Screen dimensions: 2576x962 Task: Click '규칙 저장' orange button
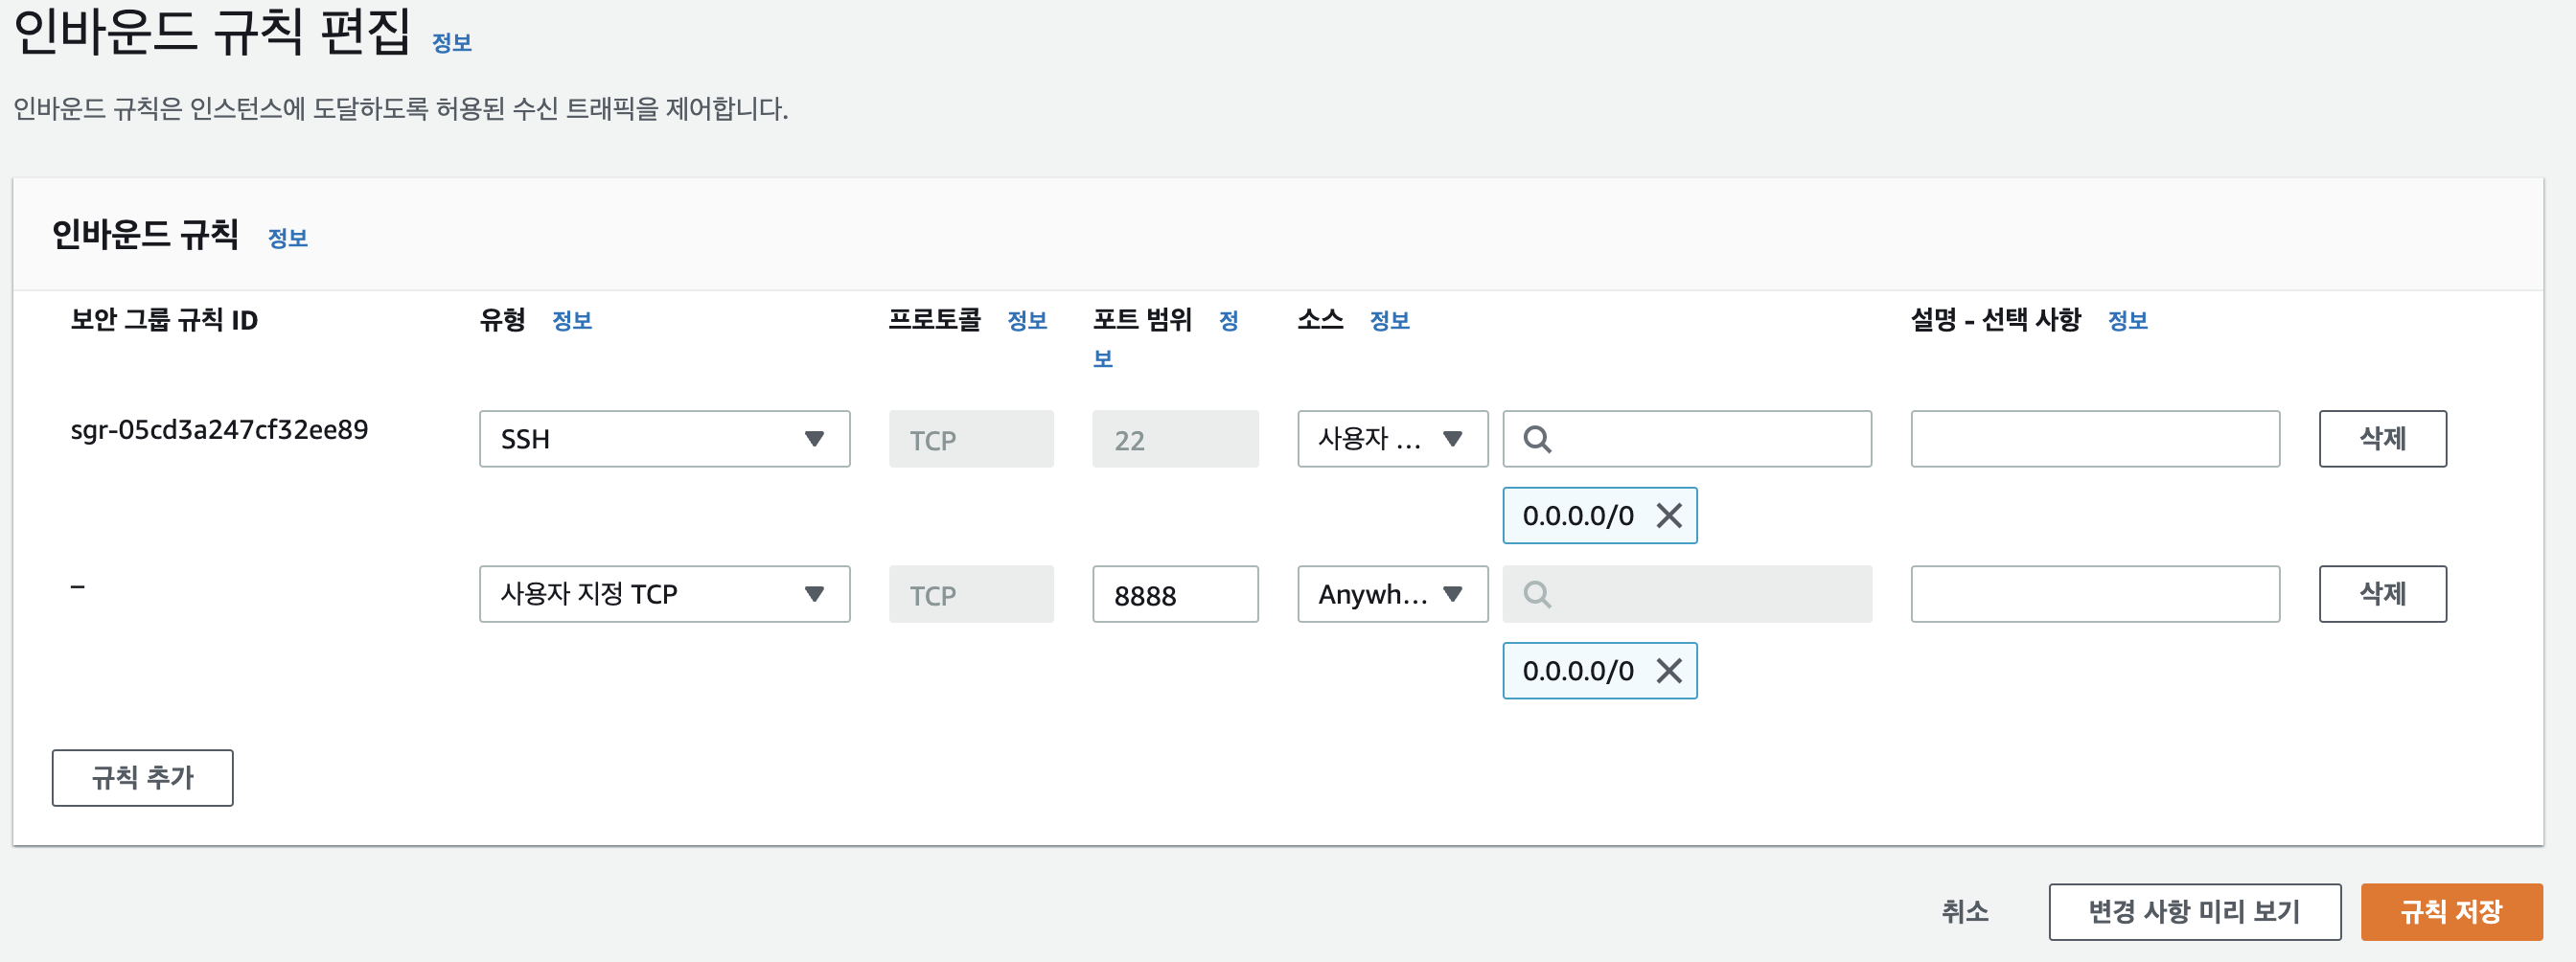[2451, 912]
